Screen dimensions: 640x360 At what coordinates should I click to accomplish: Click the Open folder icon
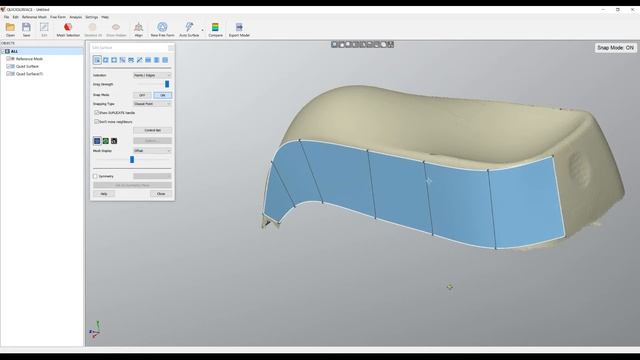(10, 27)
